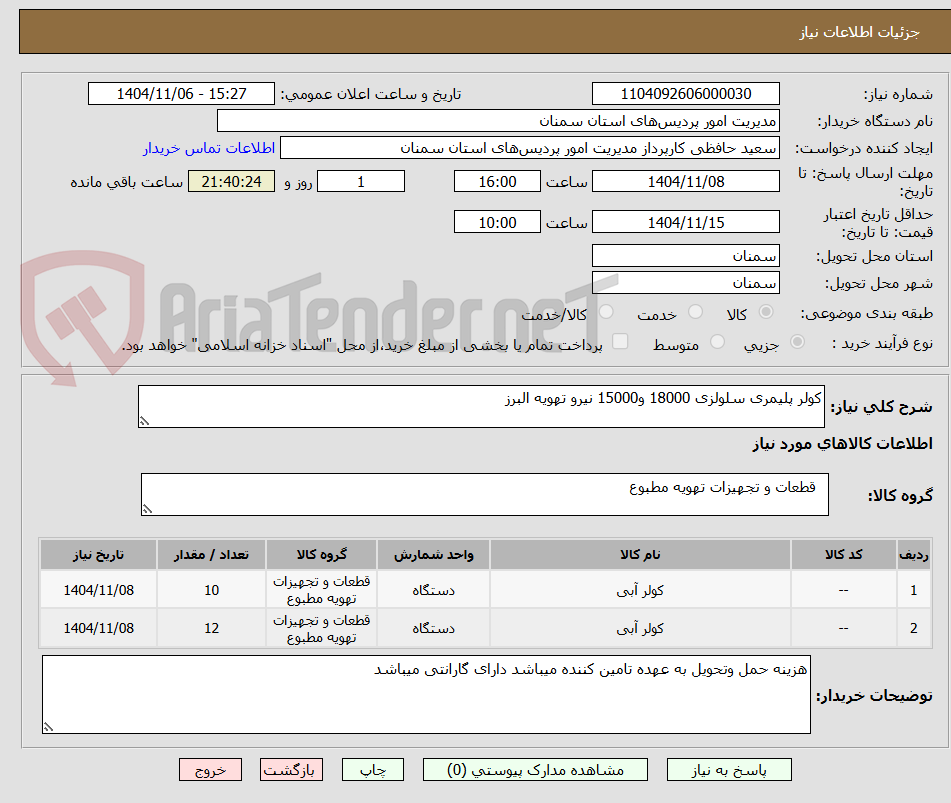The height and width of the screenshot is (803, 951).
Task: Click 'دستگاه' unit in row 2
Action: coord(433,628)
